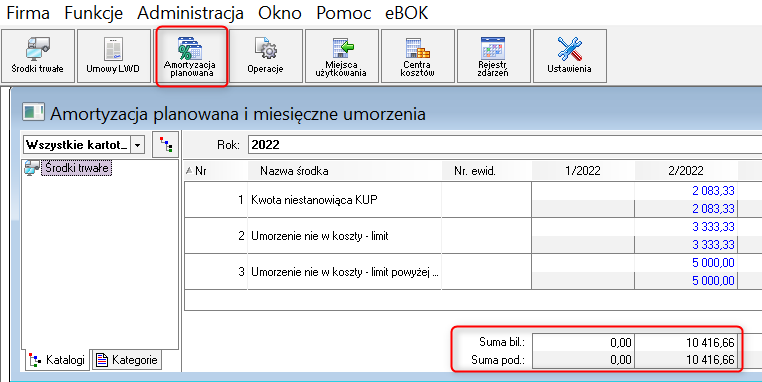This screenshot has height=382, width=762.
Task: Open Centra kosztów toolbar button
Action: tap(417, 56)
